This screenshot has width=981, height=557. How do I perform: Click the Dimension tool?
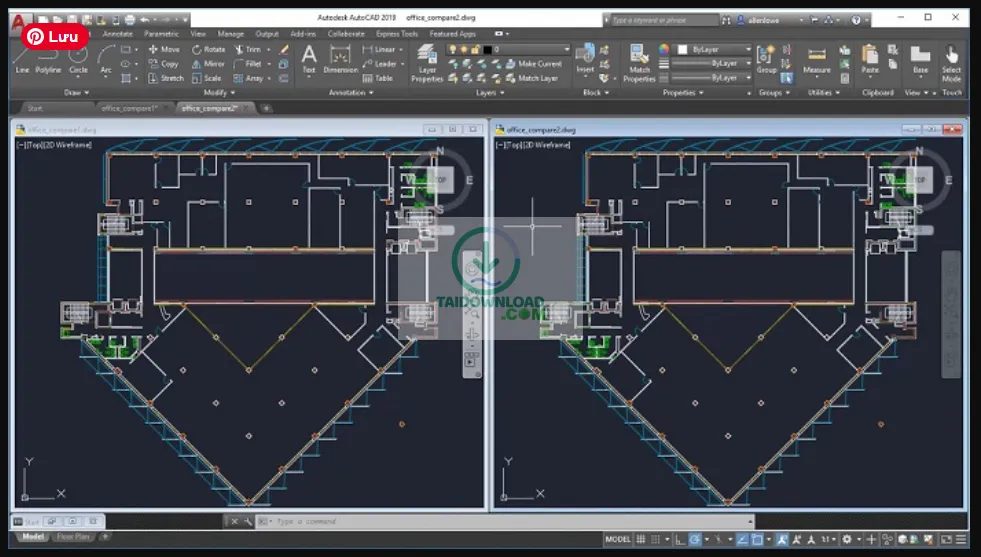(340, 60)
